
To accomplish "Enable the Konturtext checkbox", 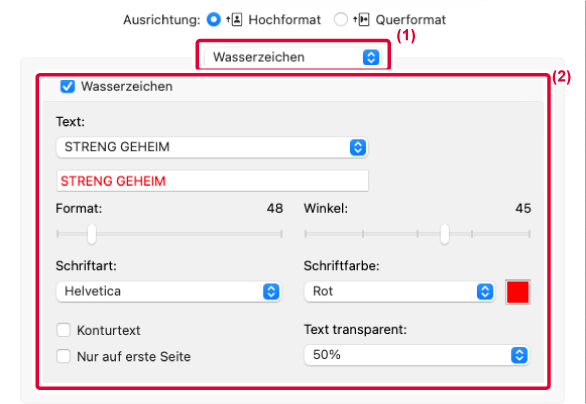I will 64,330.
